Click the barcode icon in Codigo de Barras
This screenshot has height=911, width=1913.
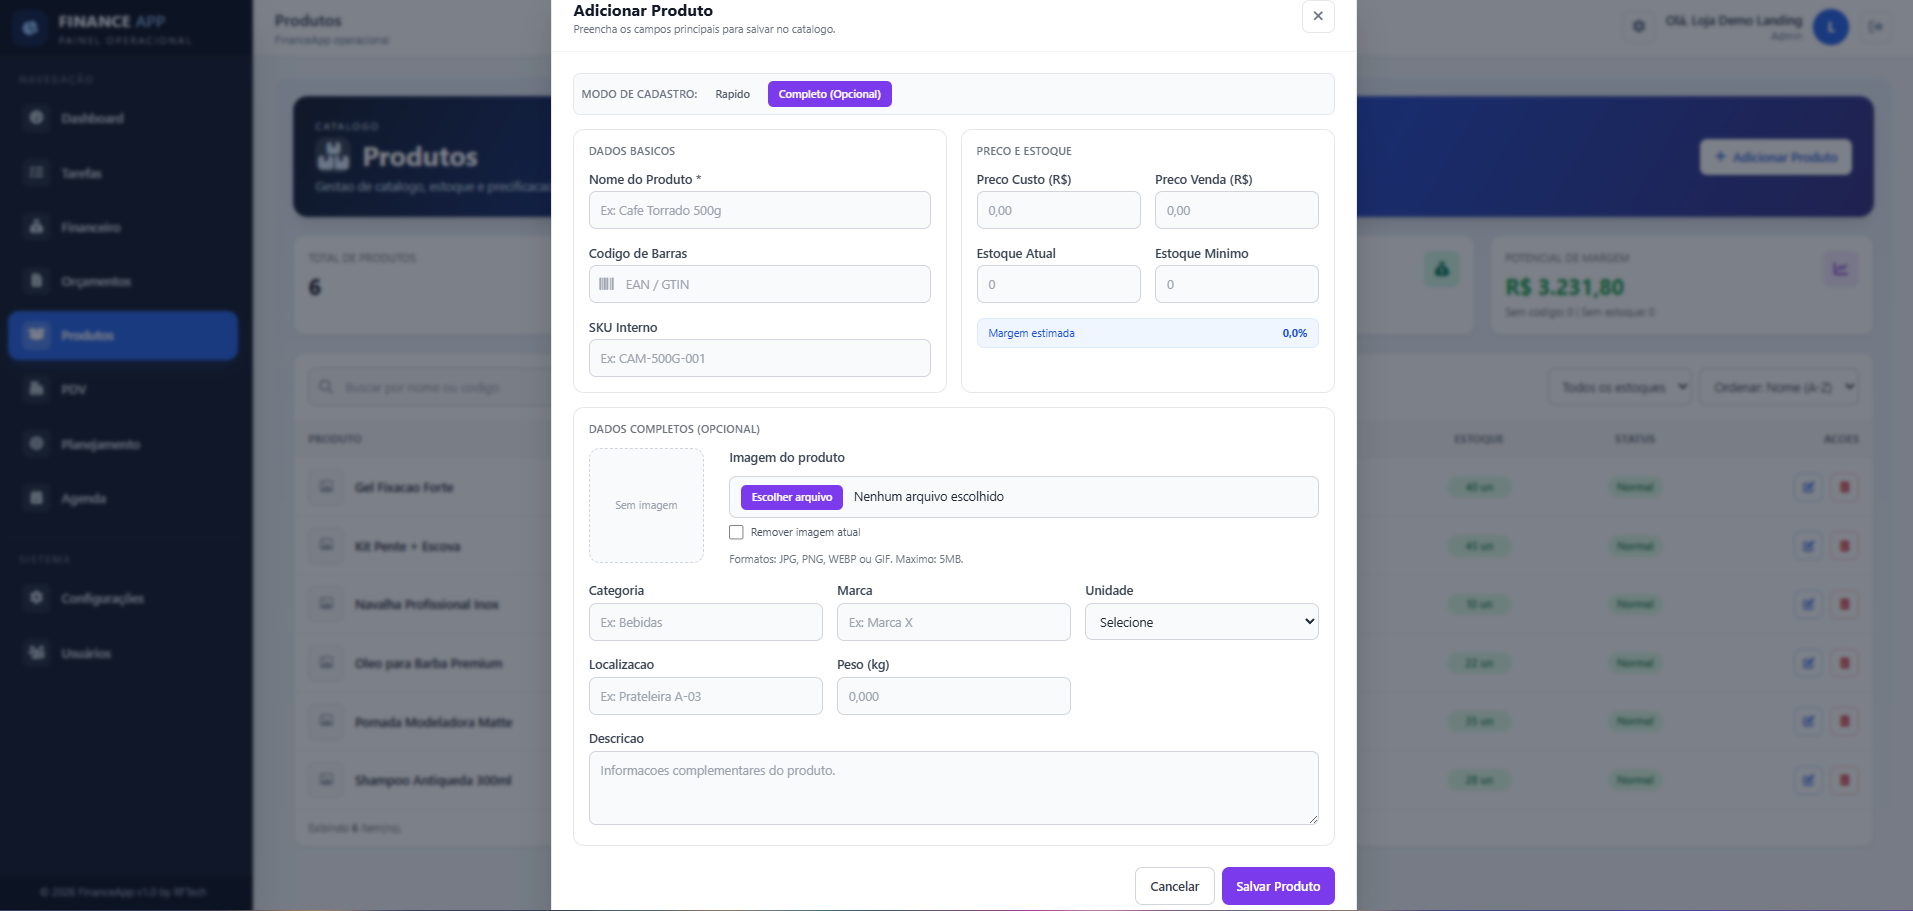tap(606, 284)
